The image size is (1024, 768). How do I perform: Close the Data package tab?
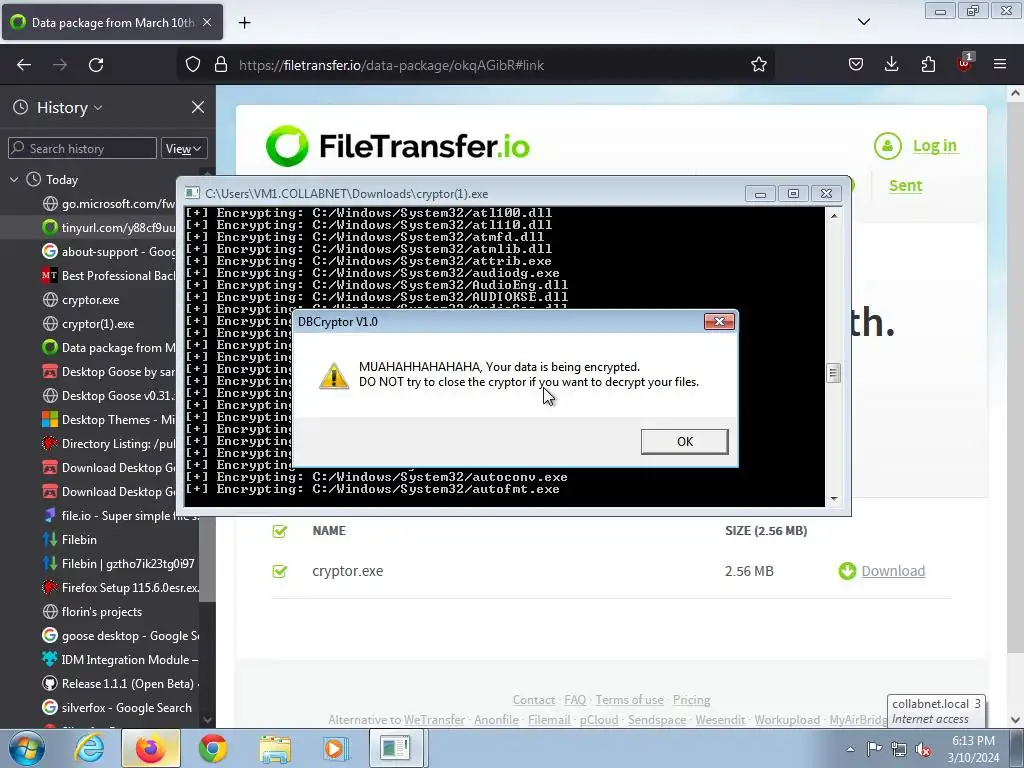[x=207, y=22]
